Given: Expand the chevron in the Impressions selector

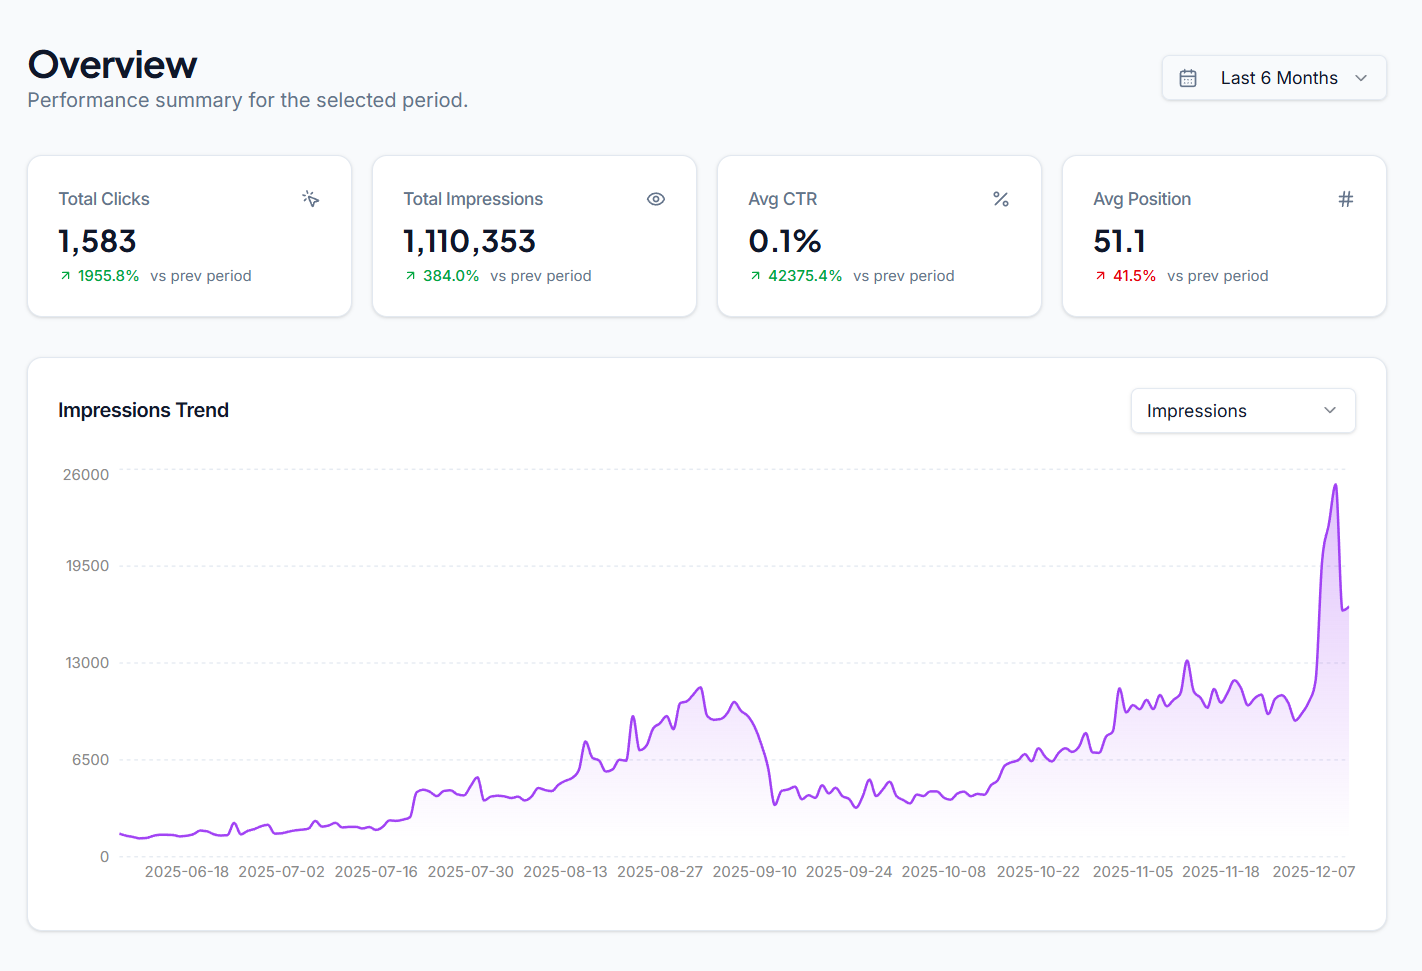Looking at the screenshot, I should tap(1329, 410).
